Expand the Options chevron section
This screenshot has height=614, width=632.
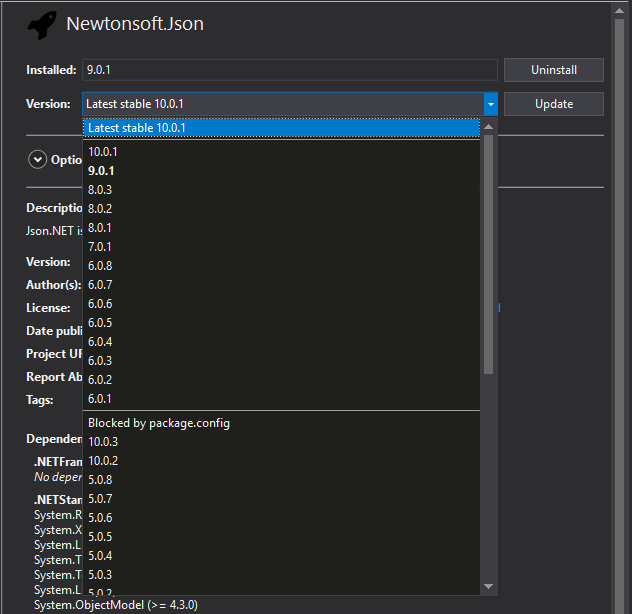tap(38, 159)
